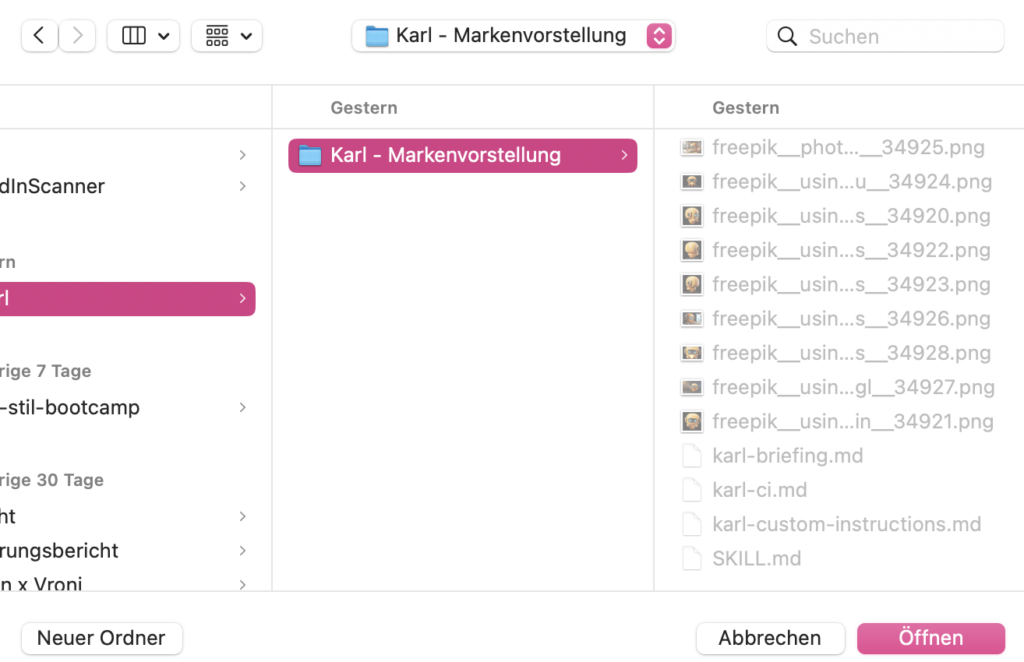Go back with the left arrow button

[39, 35]
